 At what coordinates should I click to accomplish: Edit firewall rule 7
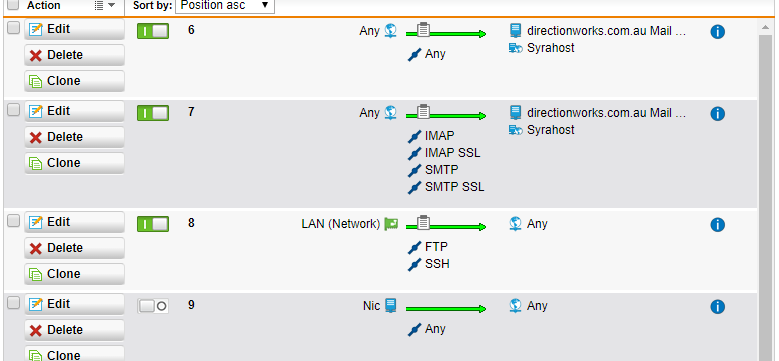pyautogui.click(x=75, y=111)
